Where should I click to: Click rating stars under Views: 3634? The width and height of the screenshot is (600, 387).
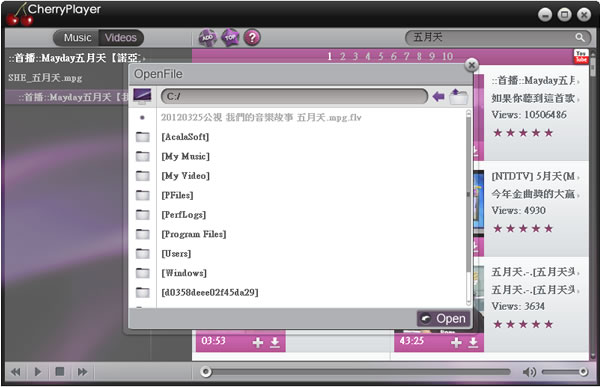click(523, 324)
